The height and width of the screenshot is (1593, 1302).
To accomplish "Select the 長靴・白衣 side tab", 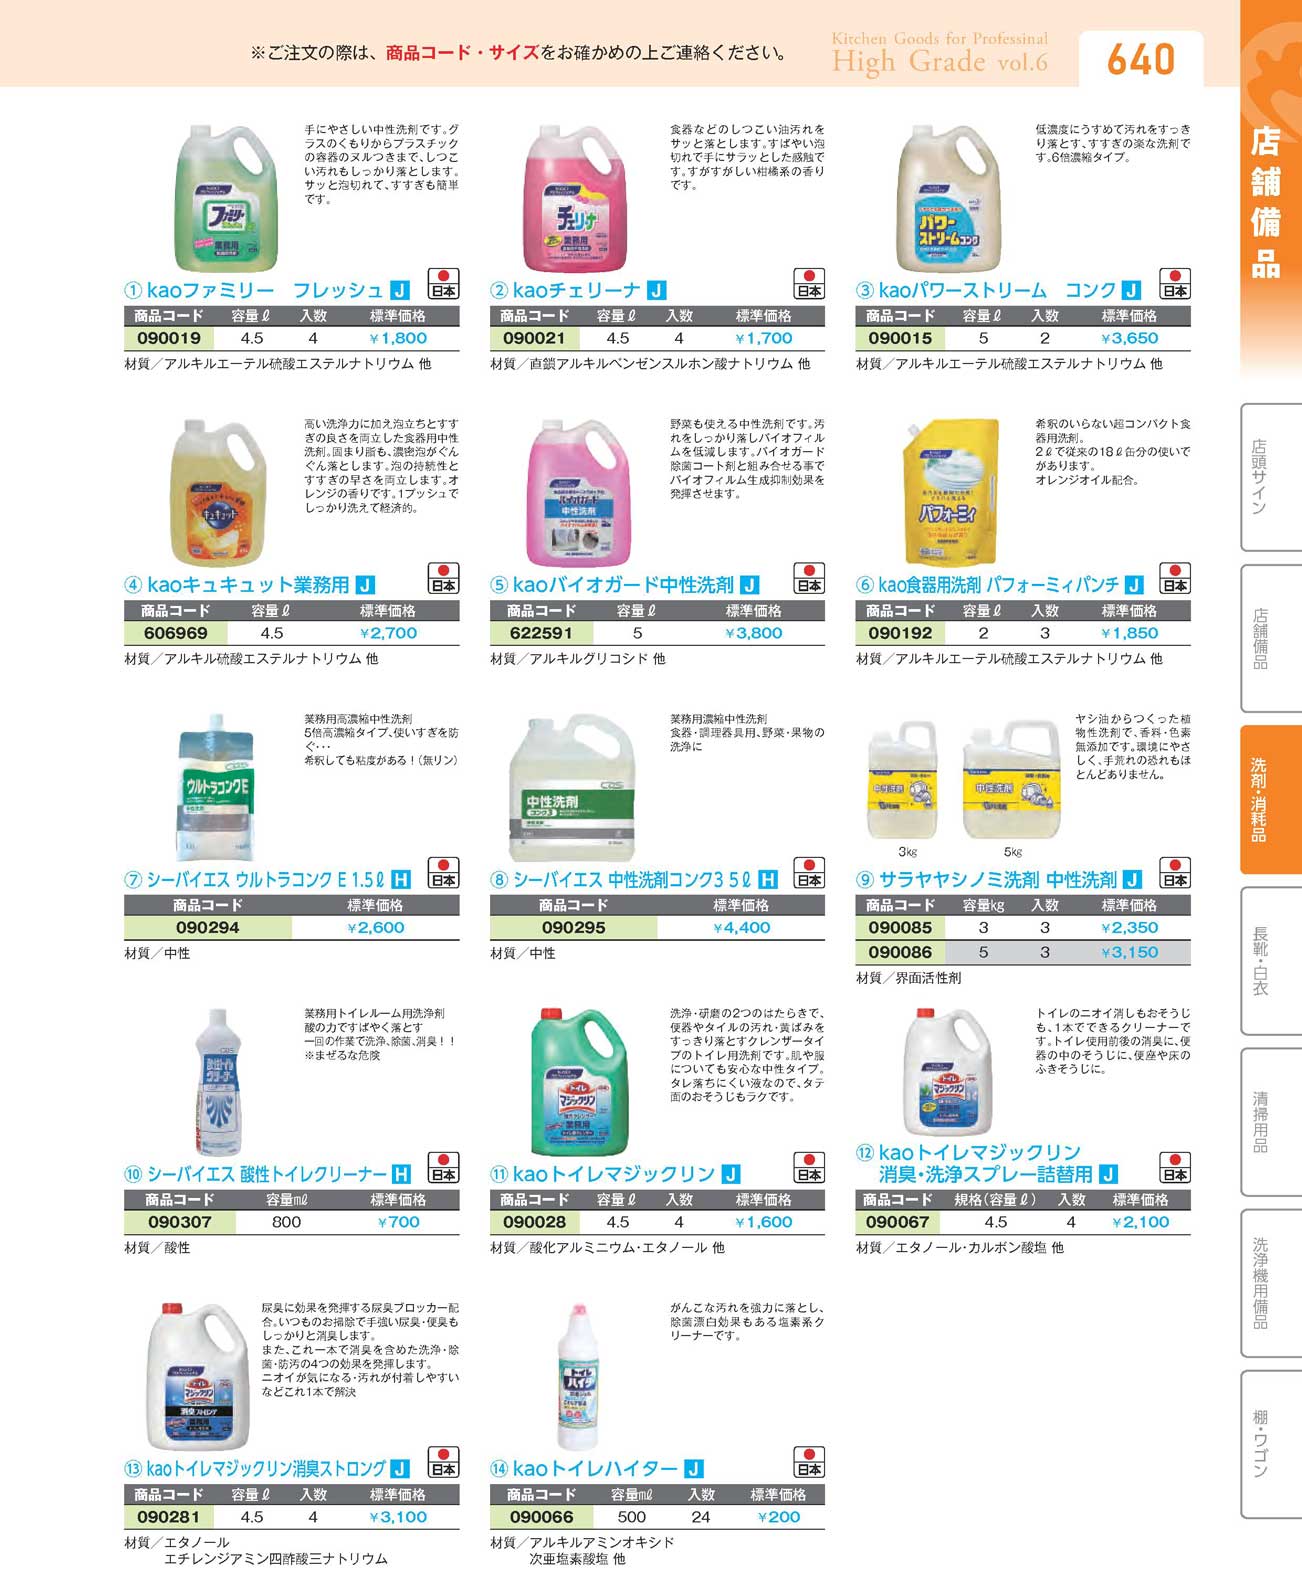I will (1270, 961).
